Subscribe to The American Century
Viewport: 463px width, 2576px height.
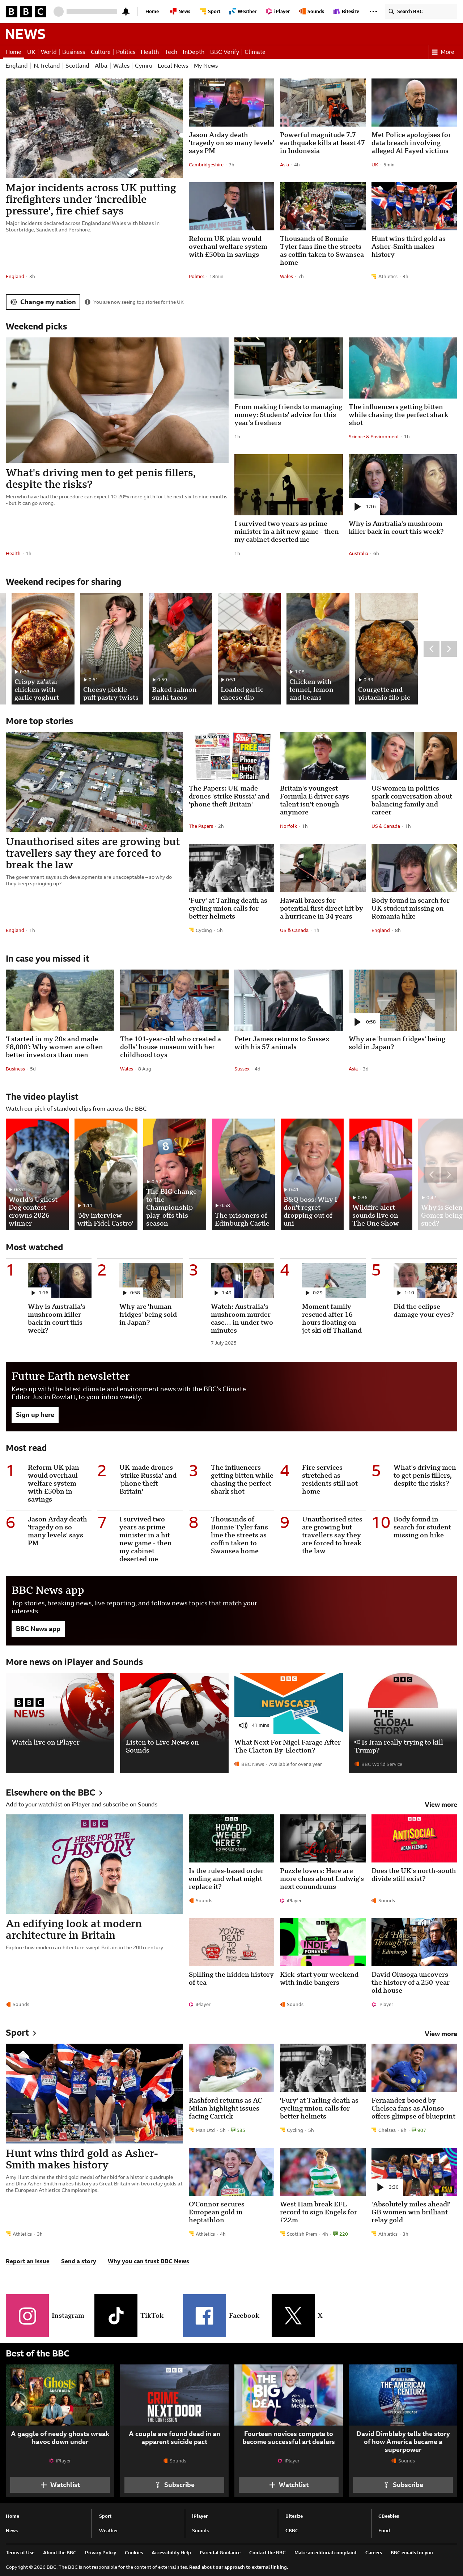click(x=403, y=2484)
